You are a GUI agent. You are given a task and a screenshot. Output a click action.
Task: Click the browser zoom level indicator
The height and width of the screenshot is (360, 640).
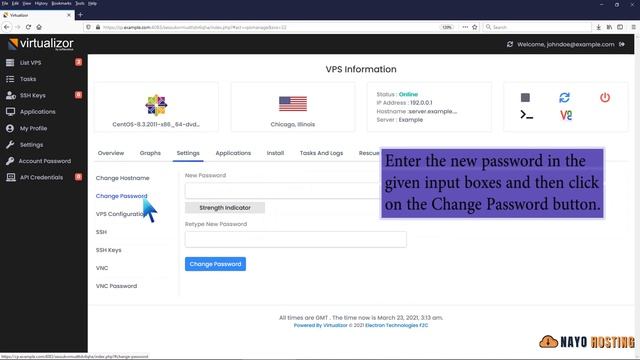[447, 27]
